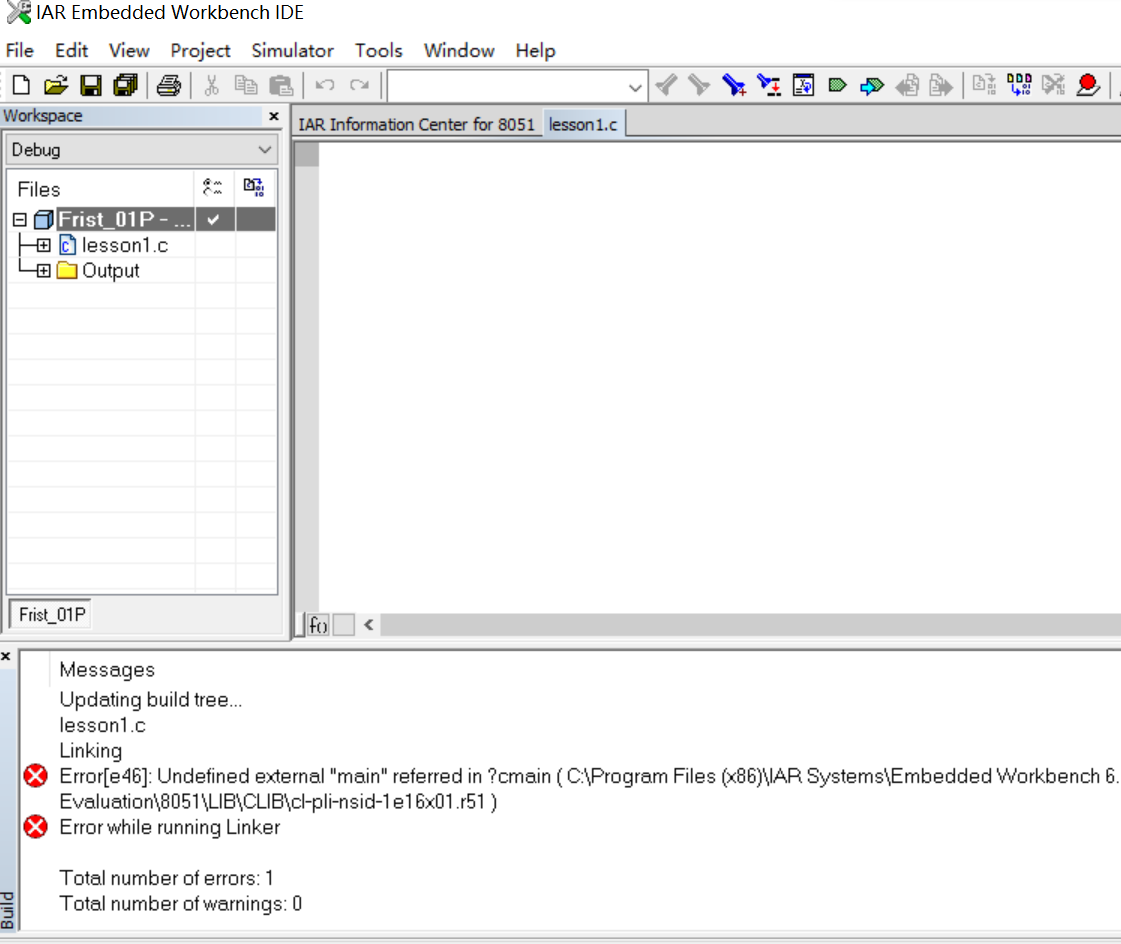Screen dimensions: 1121x944
Task: Click the Undo arrow icon
Action: coord(325,86)
